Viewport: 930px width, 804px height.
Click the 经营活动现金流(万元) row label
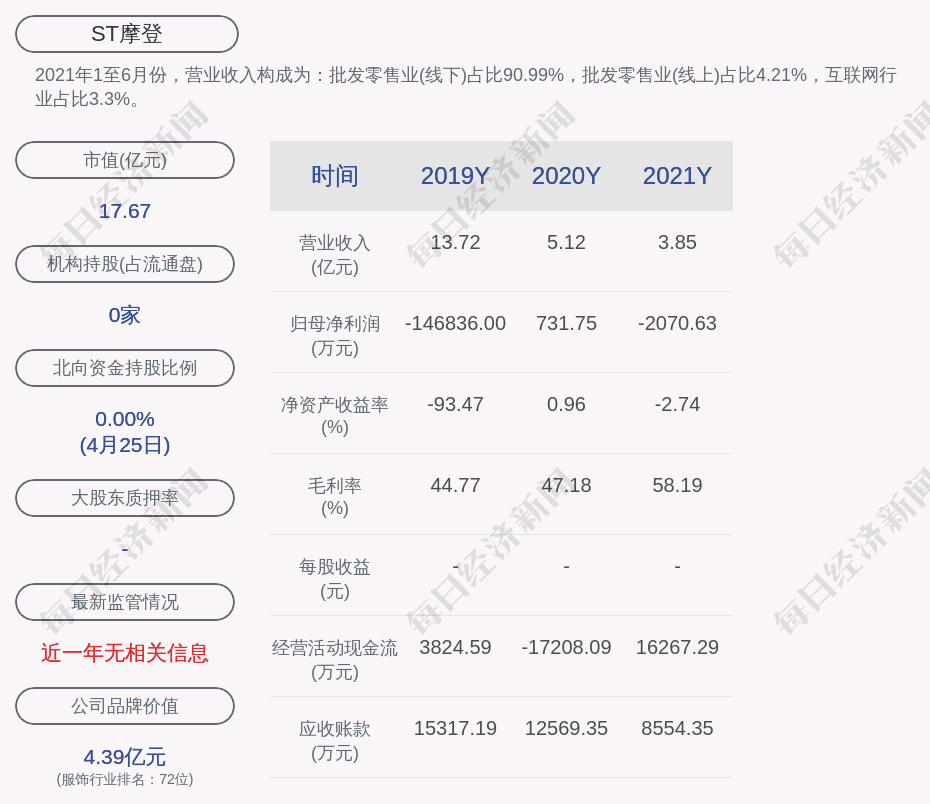point(335,660)
